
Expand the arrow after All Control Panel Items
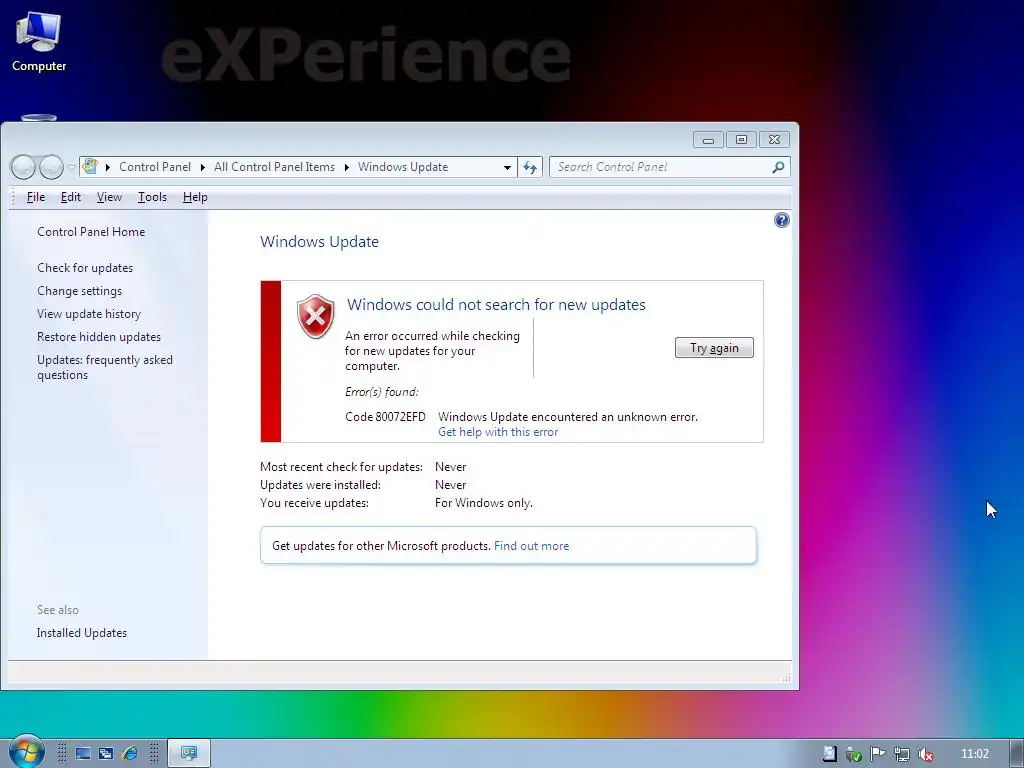pos(347,167)
